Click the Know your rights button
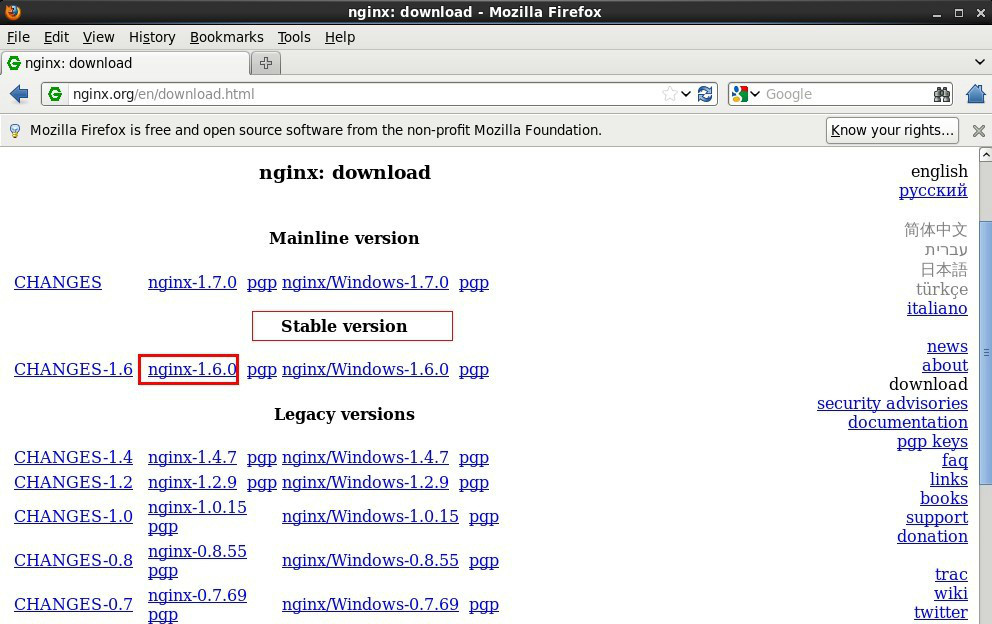This screenshot has width=992, height=624. tap(892, 130)
